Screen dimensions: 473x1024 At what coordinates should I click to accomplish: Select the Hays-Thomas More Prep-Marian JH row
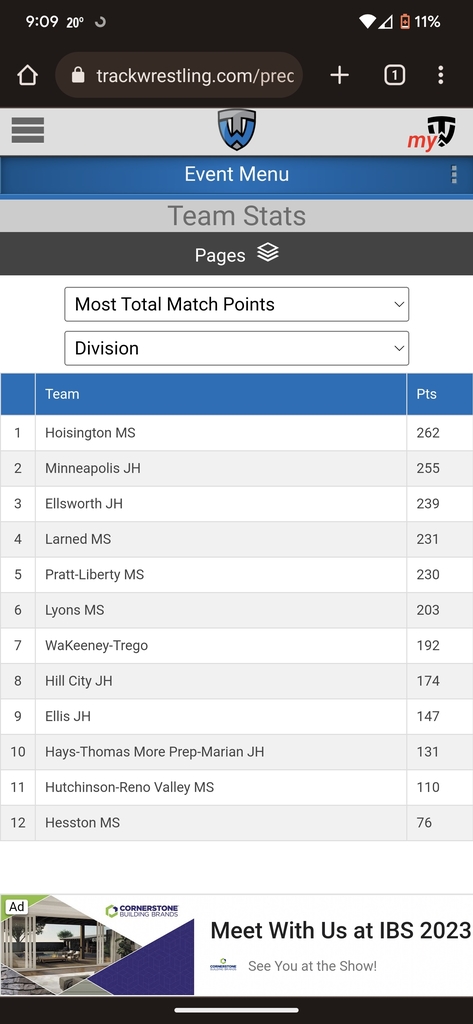click(236, 752)
